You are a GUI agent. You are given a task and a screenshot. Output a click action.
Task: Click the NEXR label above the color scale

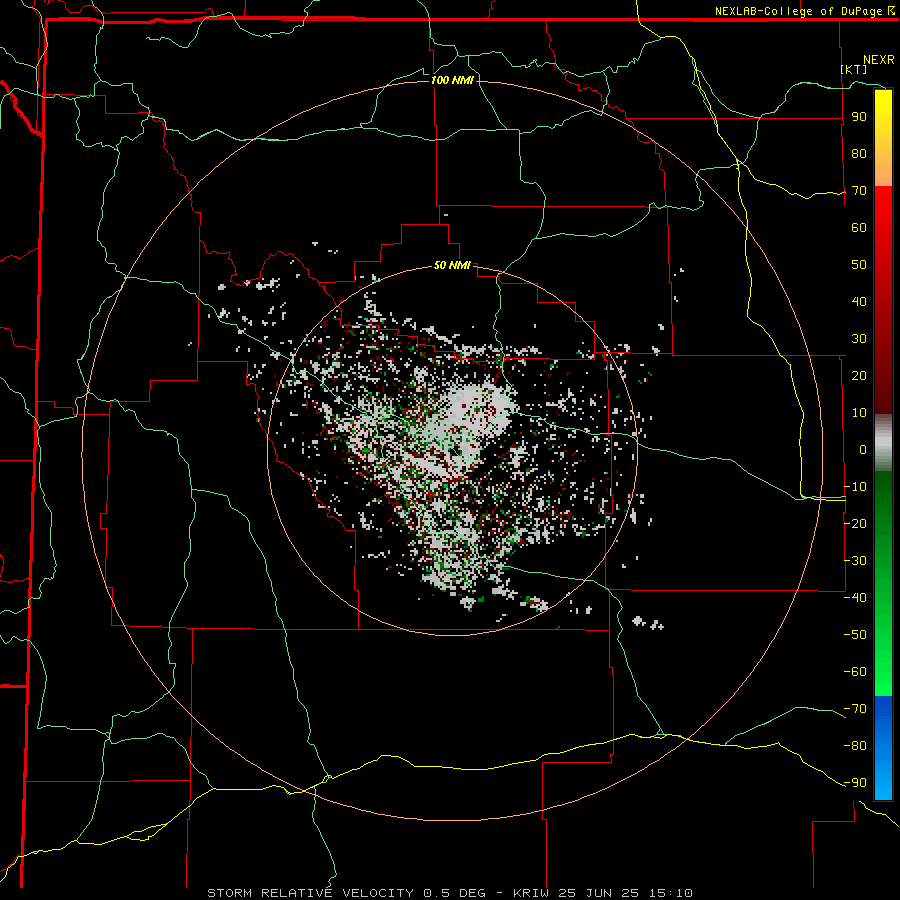(x=879, y=60)
